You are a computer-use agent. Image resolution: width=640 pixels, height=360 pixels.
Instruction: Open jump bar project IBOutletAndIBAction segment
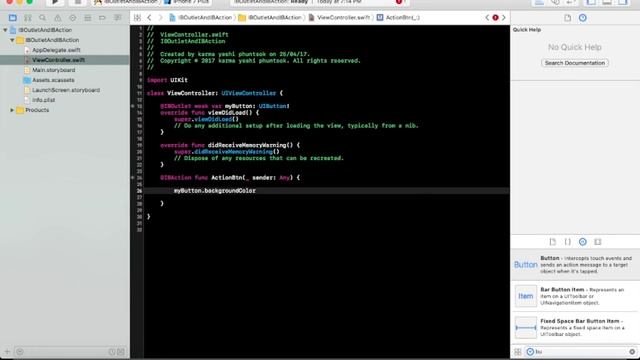(x=200, y=18)
